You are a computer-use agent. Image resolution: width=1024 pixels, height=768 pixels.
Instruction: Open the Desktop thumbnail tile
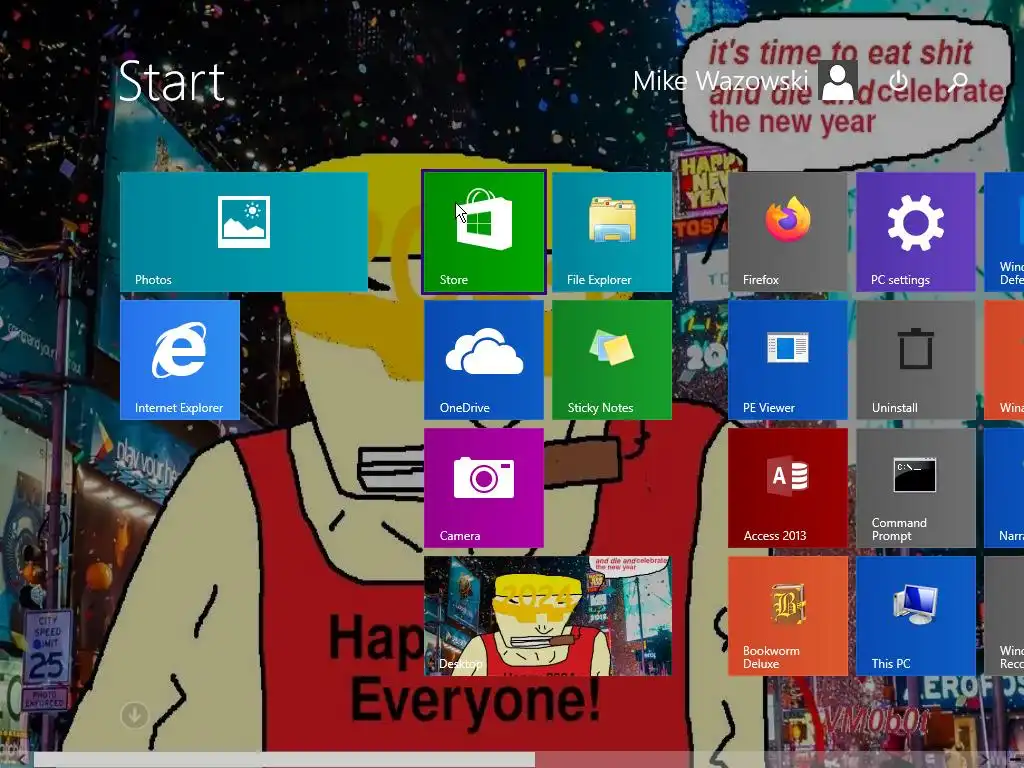point(548,616)
